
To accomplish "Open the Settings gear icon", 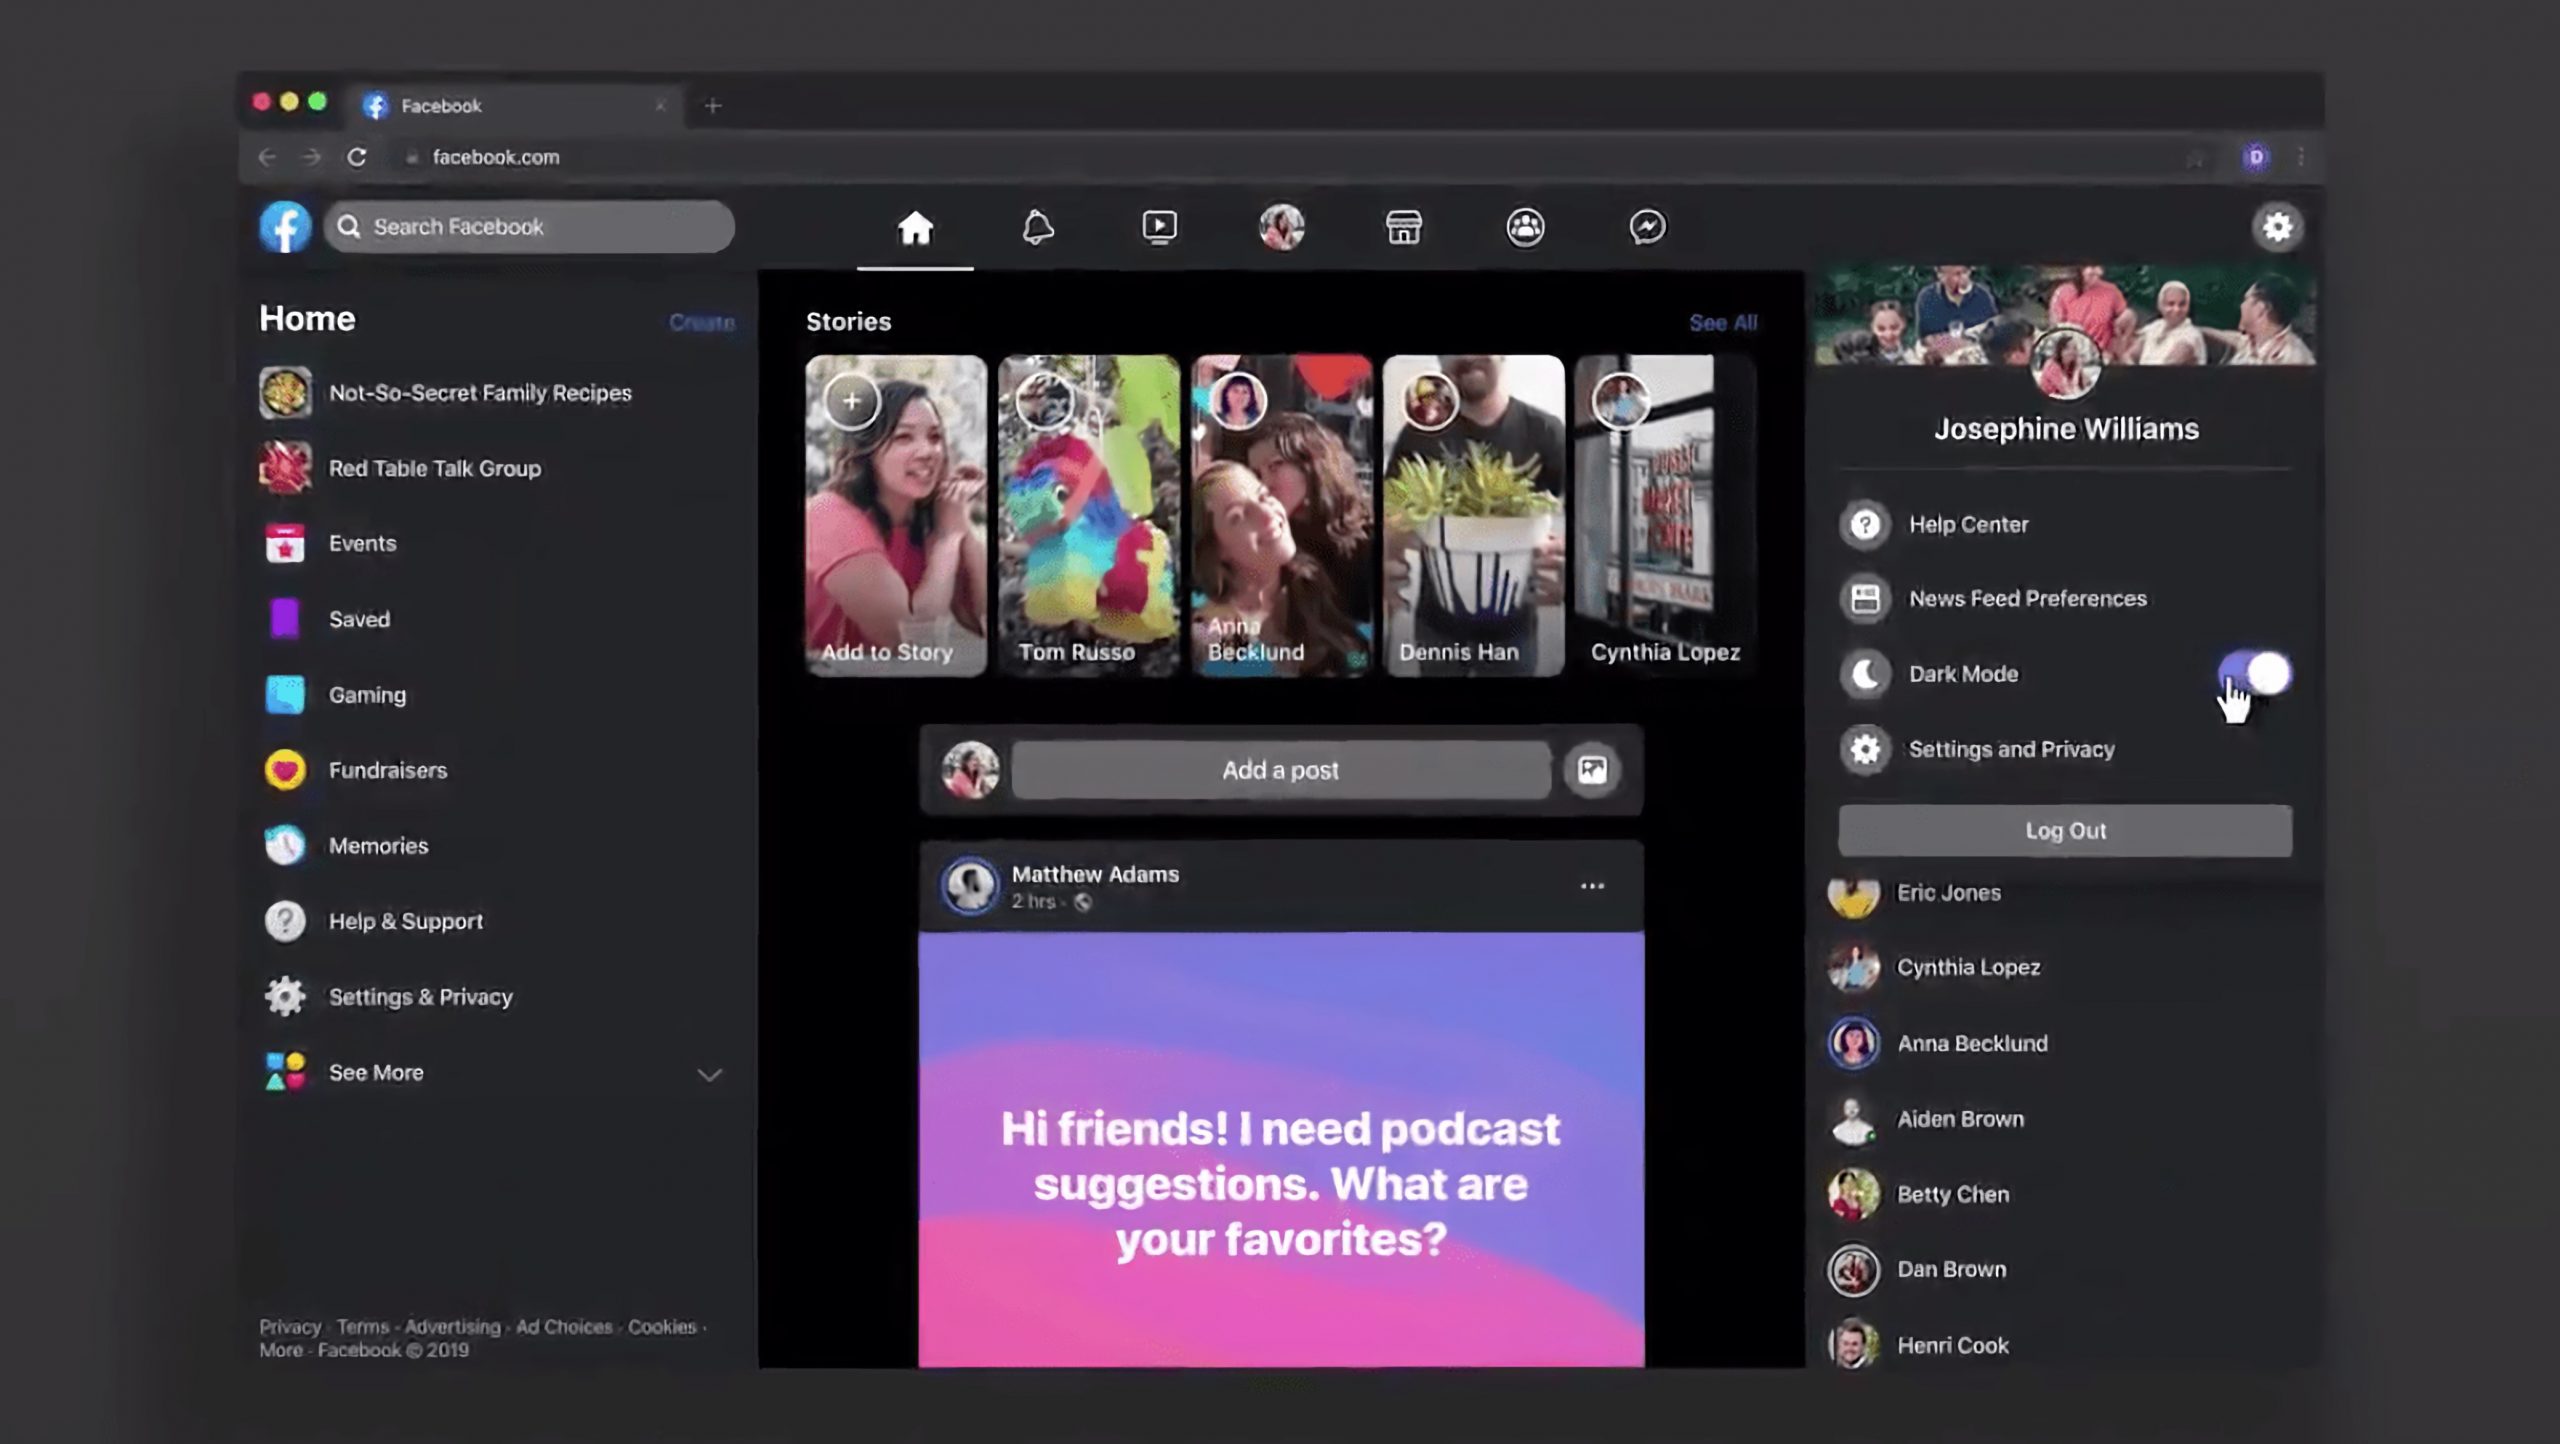I will 2275,225.
